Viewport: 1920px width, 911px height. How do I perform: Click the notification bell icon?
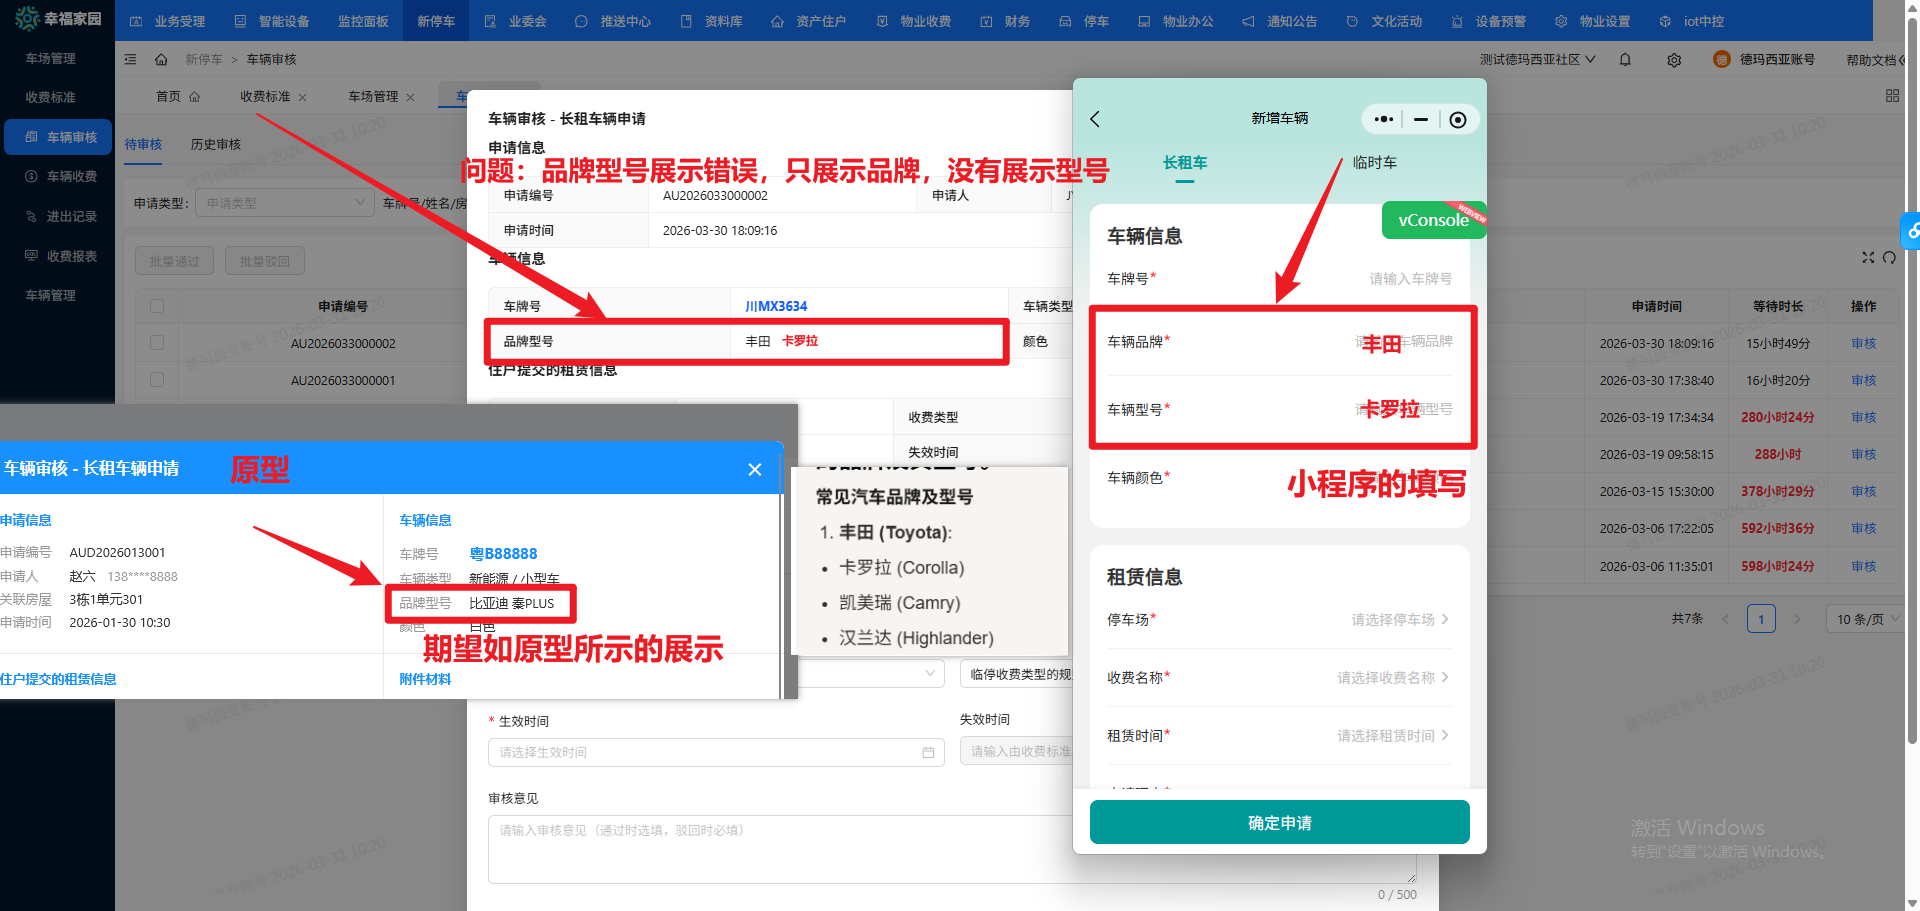pyautogui.click(x=1625, y=60)
